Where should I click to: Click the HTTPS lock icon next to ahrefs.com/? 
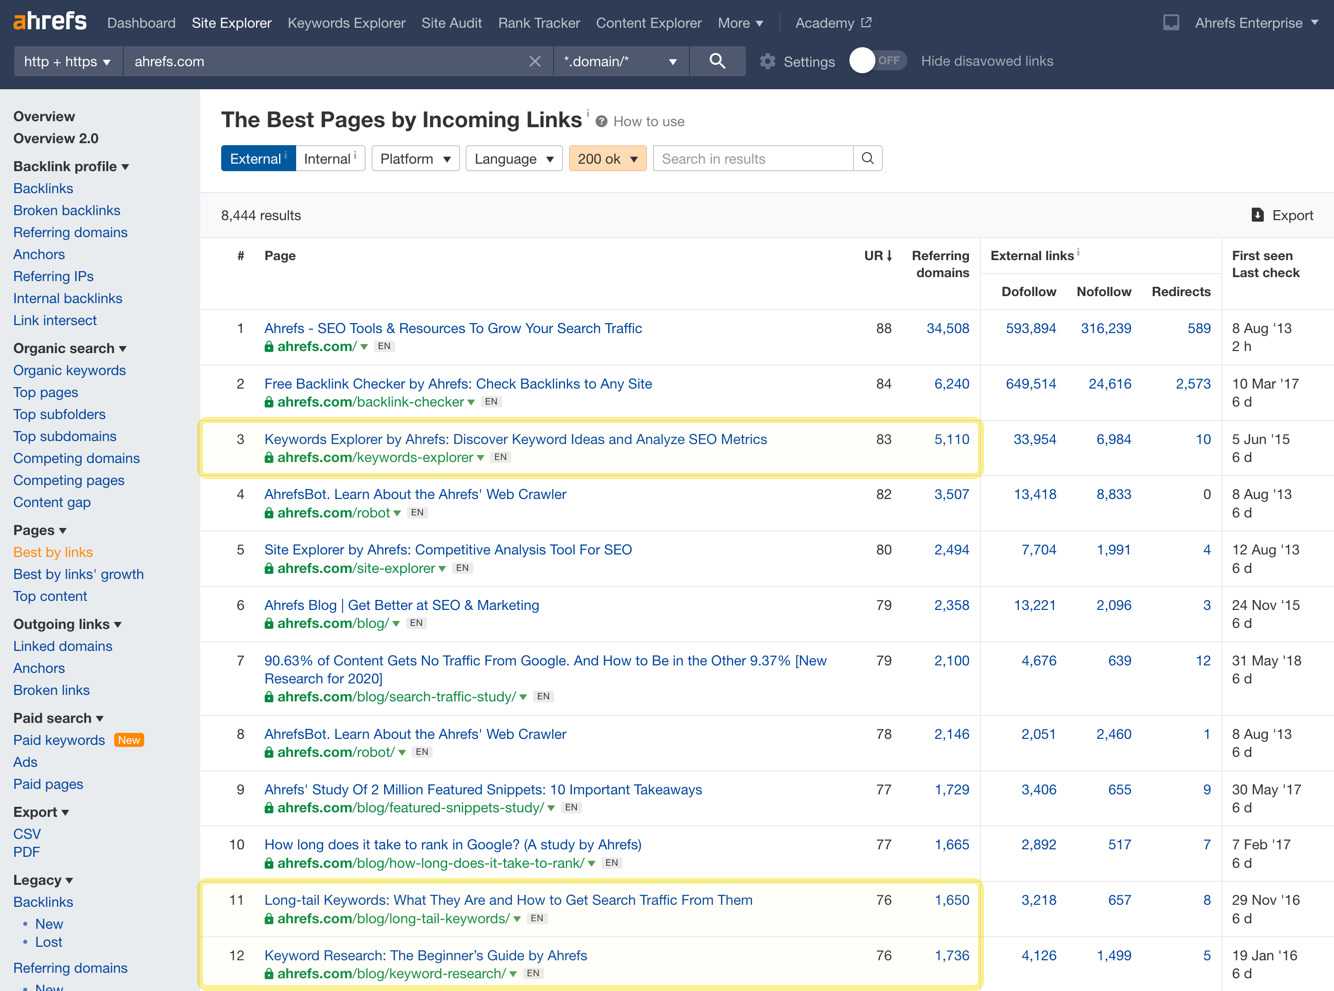(267, 346)
